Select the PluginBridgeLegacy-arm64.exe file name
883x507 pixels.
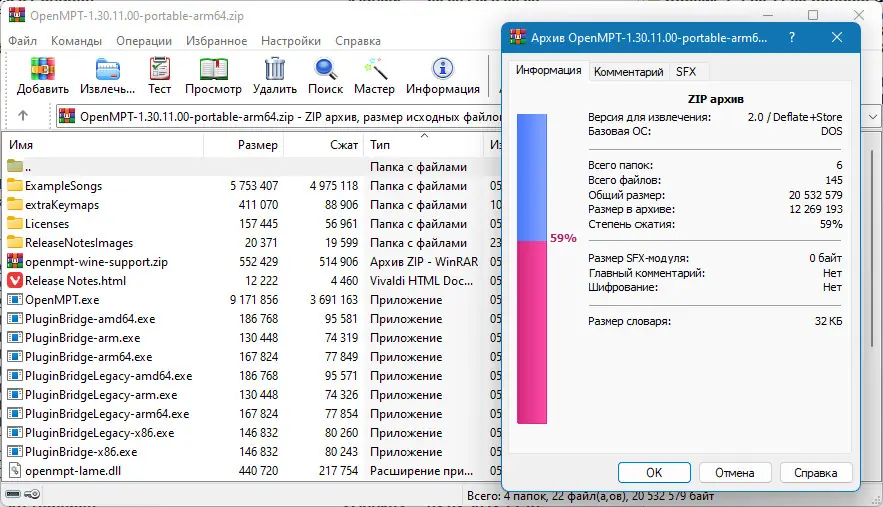pyautogui.click(x=107, y=414)
